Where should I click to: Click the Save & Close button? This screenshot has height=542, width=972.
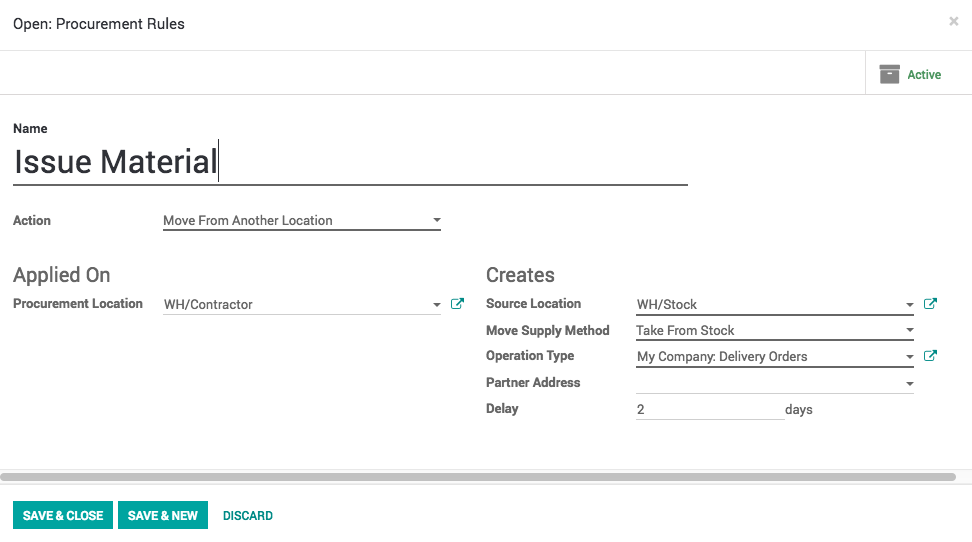click(x=63, y=515)
